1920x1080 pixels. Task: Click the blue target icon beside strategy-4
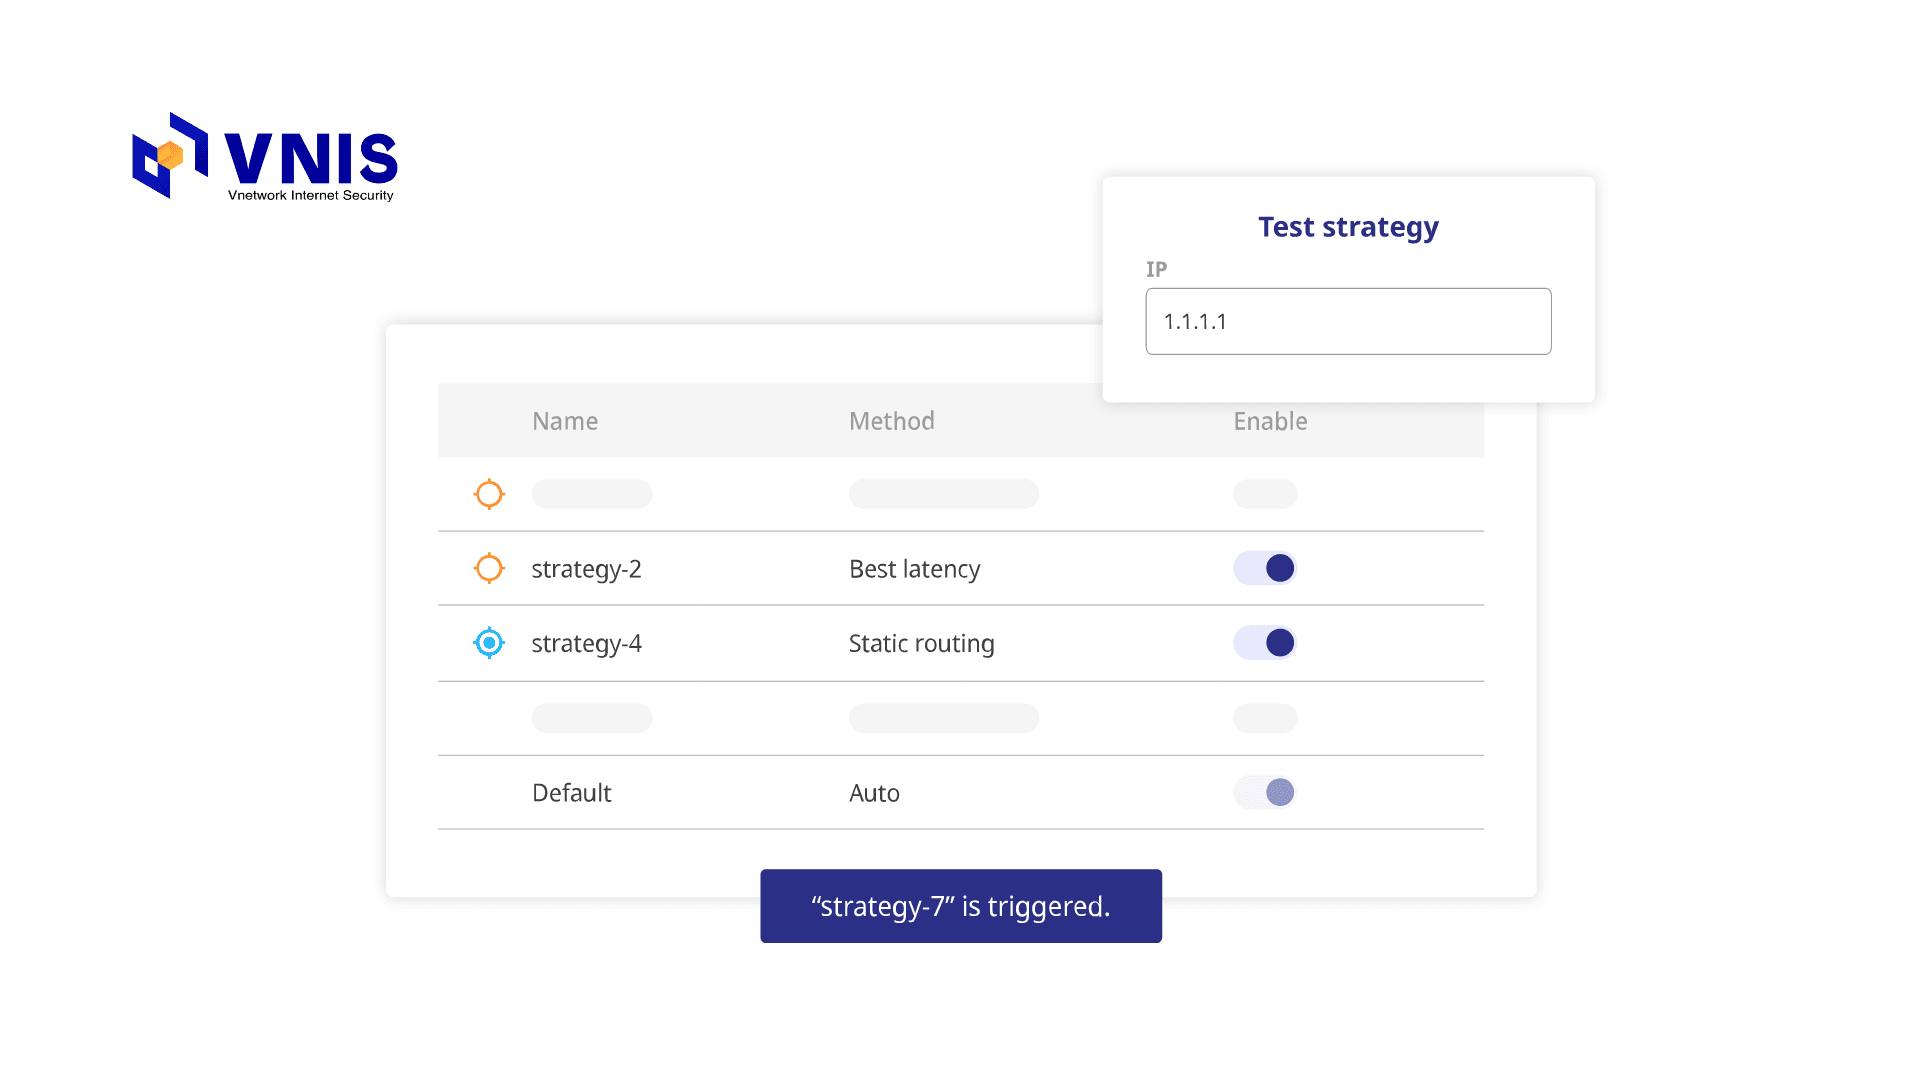(489, 643)
